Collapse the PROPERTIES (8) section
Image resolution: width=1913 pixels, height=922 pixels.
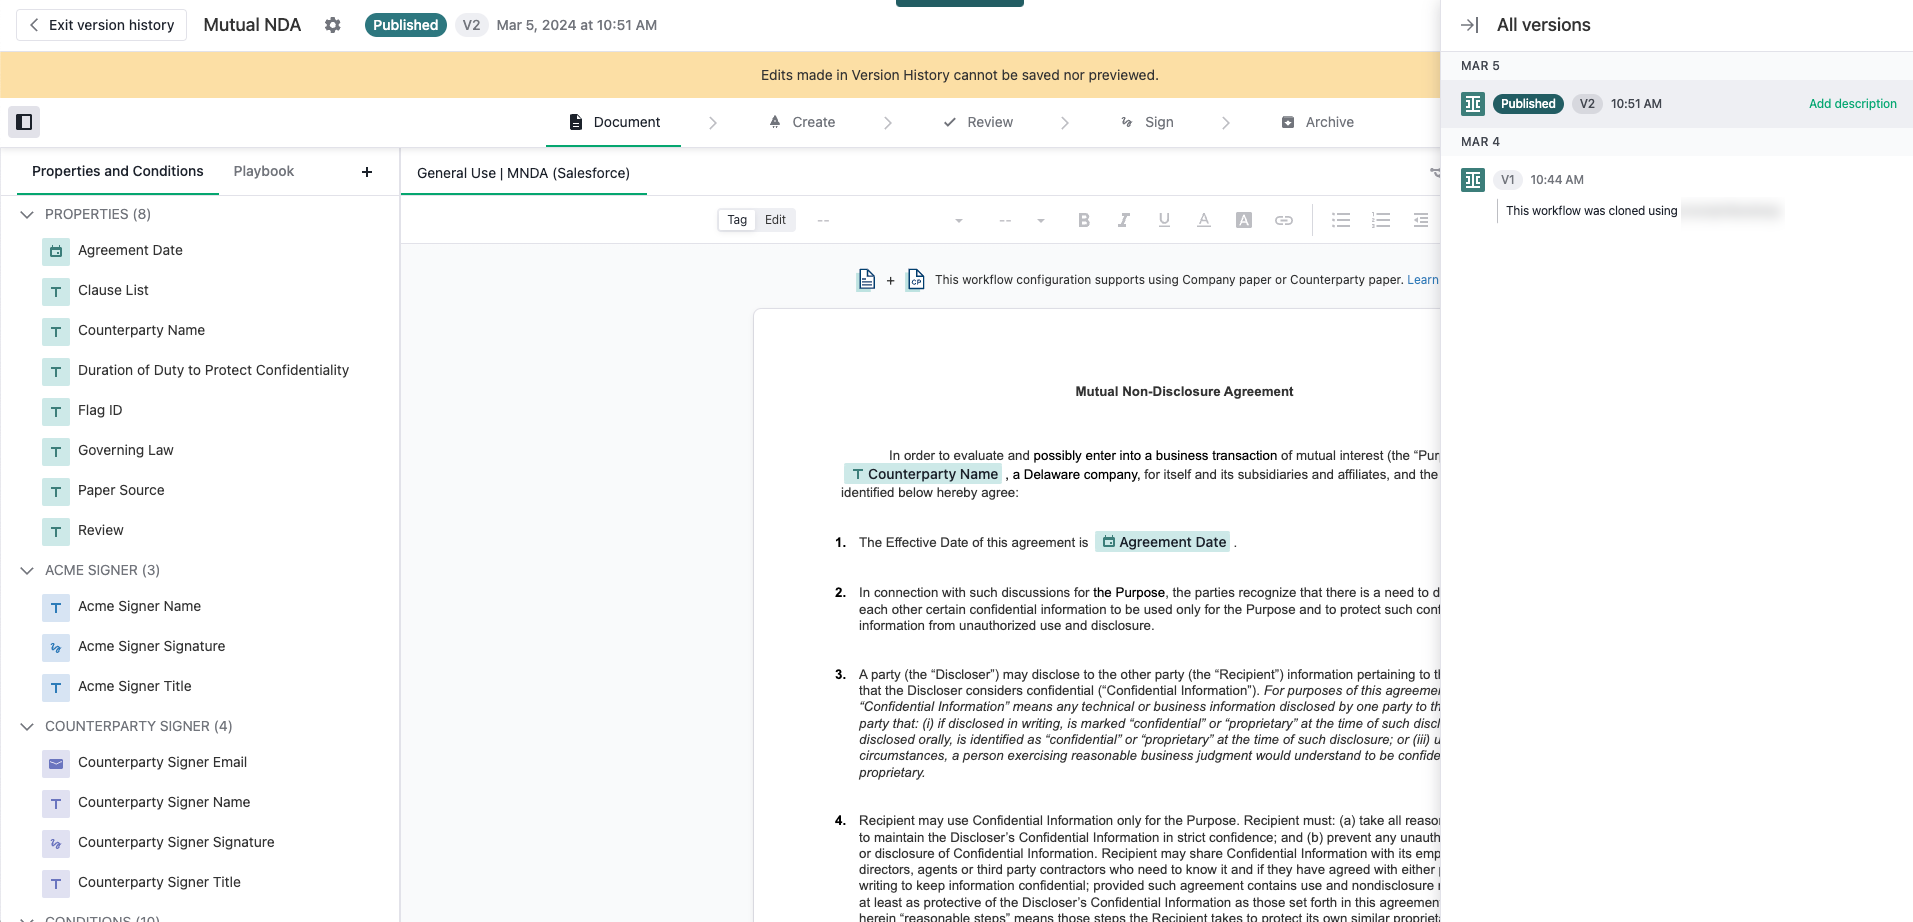coord(27,214)
